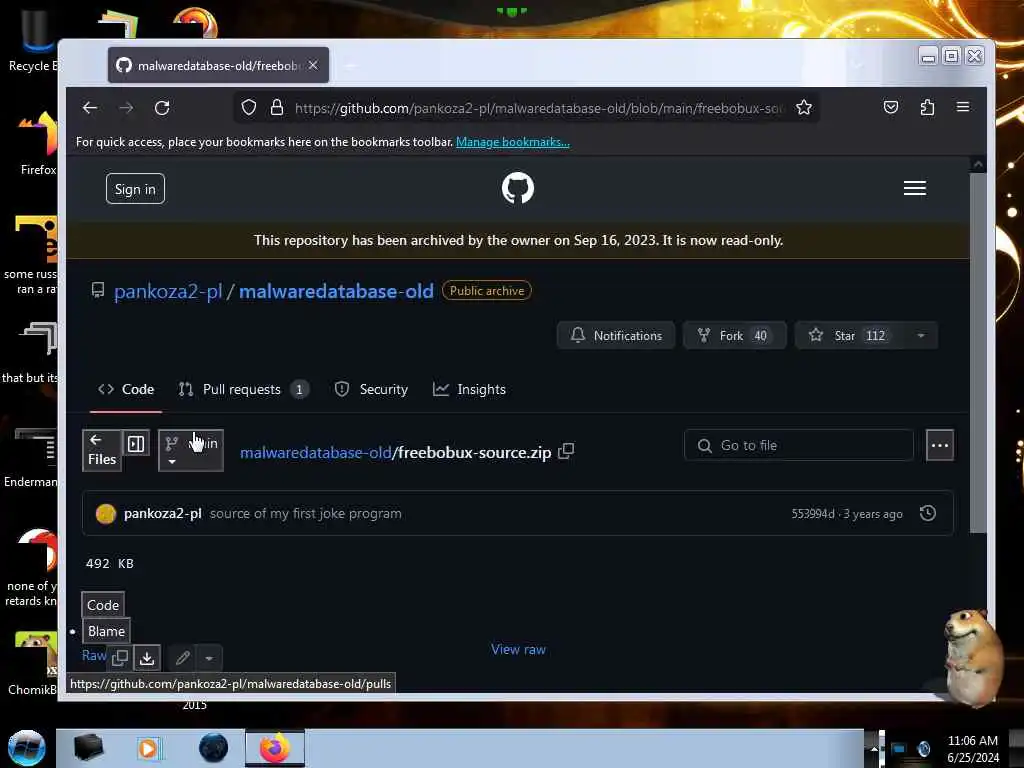
Task: Launch the media player taskbar icon
Action: pos(148,748)
